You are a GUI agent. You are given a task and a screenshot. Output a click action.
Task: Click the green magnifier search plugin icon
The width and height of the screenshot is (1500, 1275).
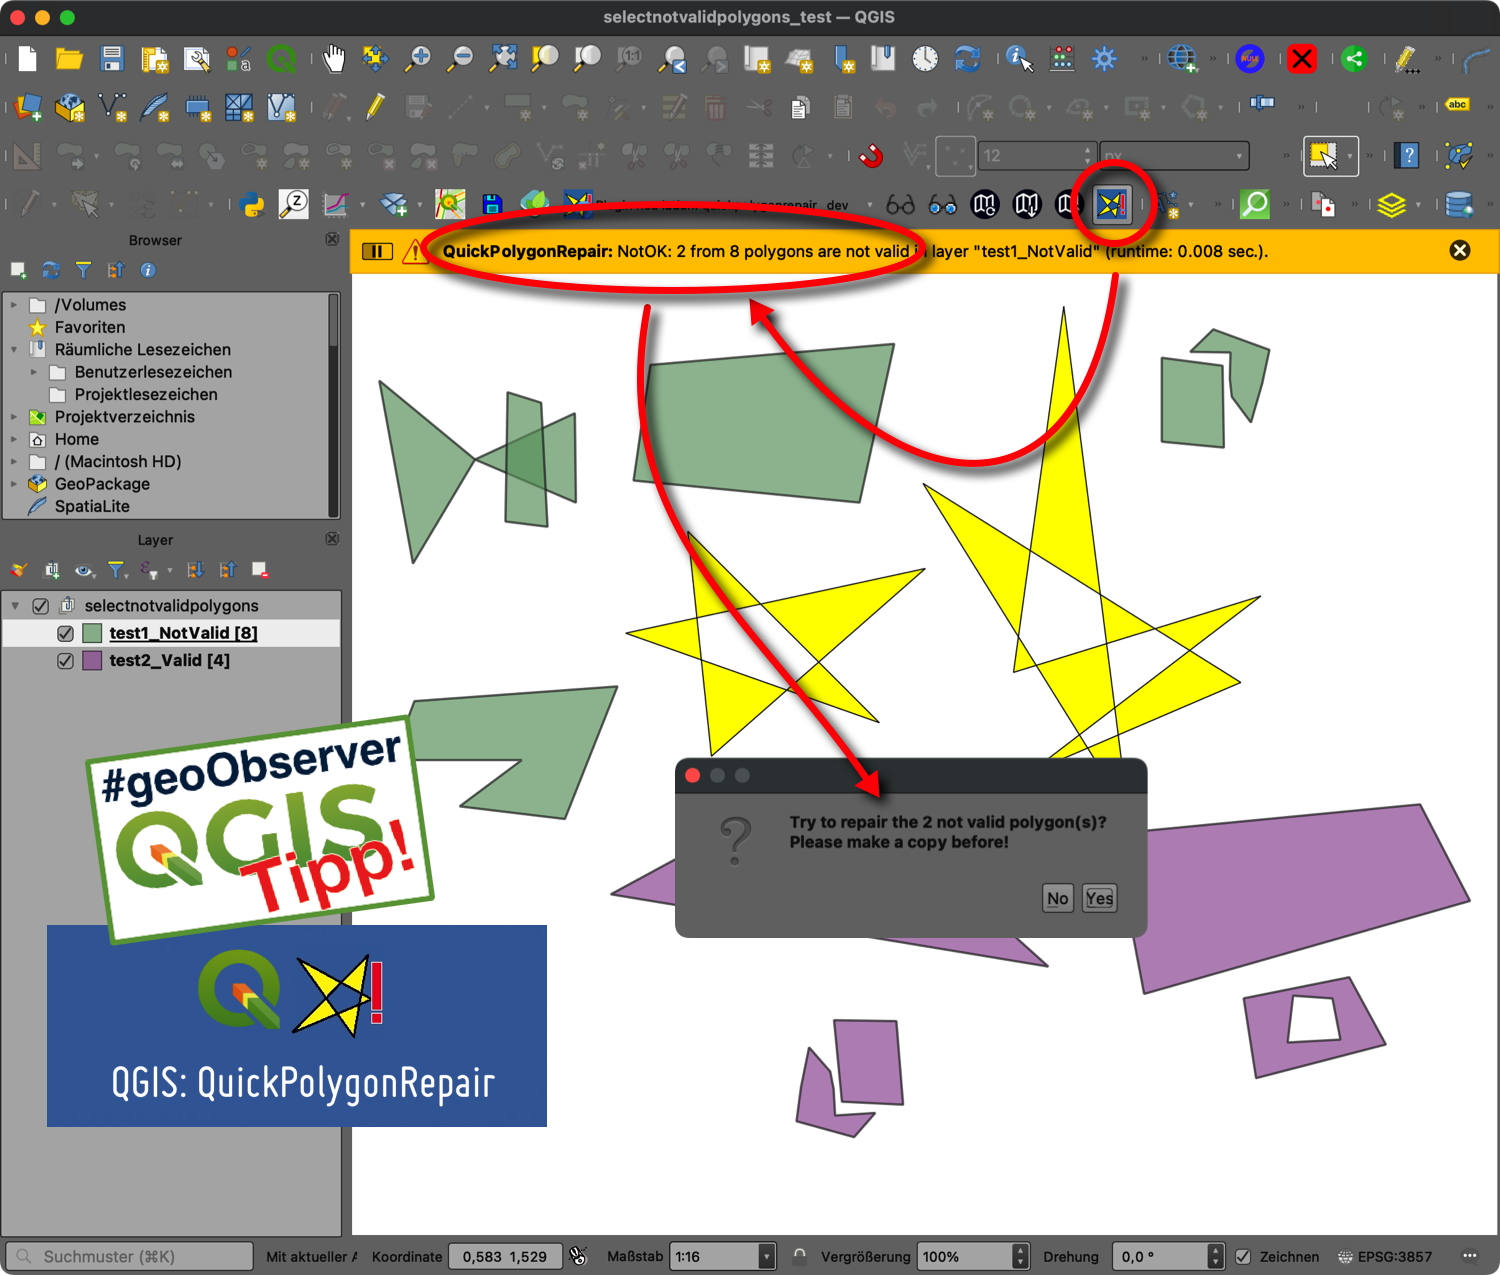pos(1254,205)
